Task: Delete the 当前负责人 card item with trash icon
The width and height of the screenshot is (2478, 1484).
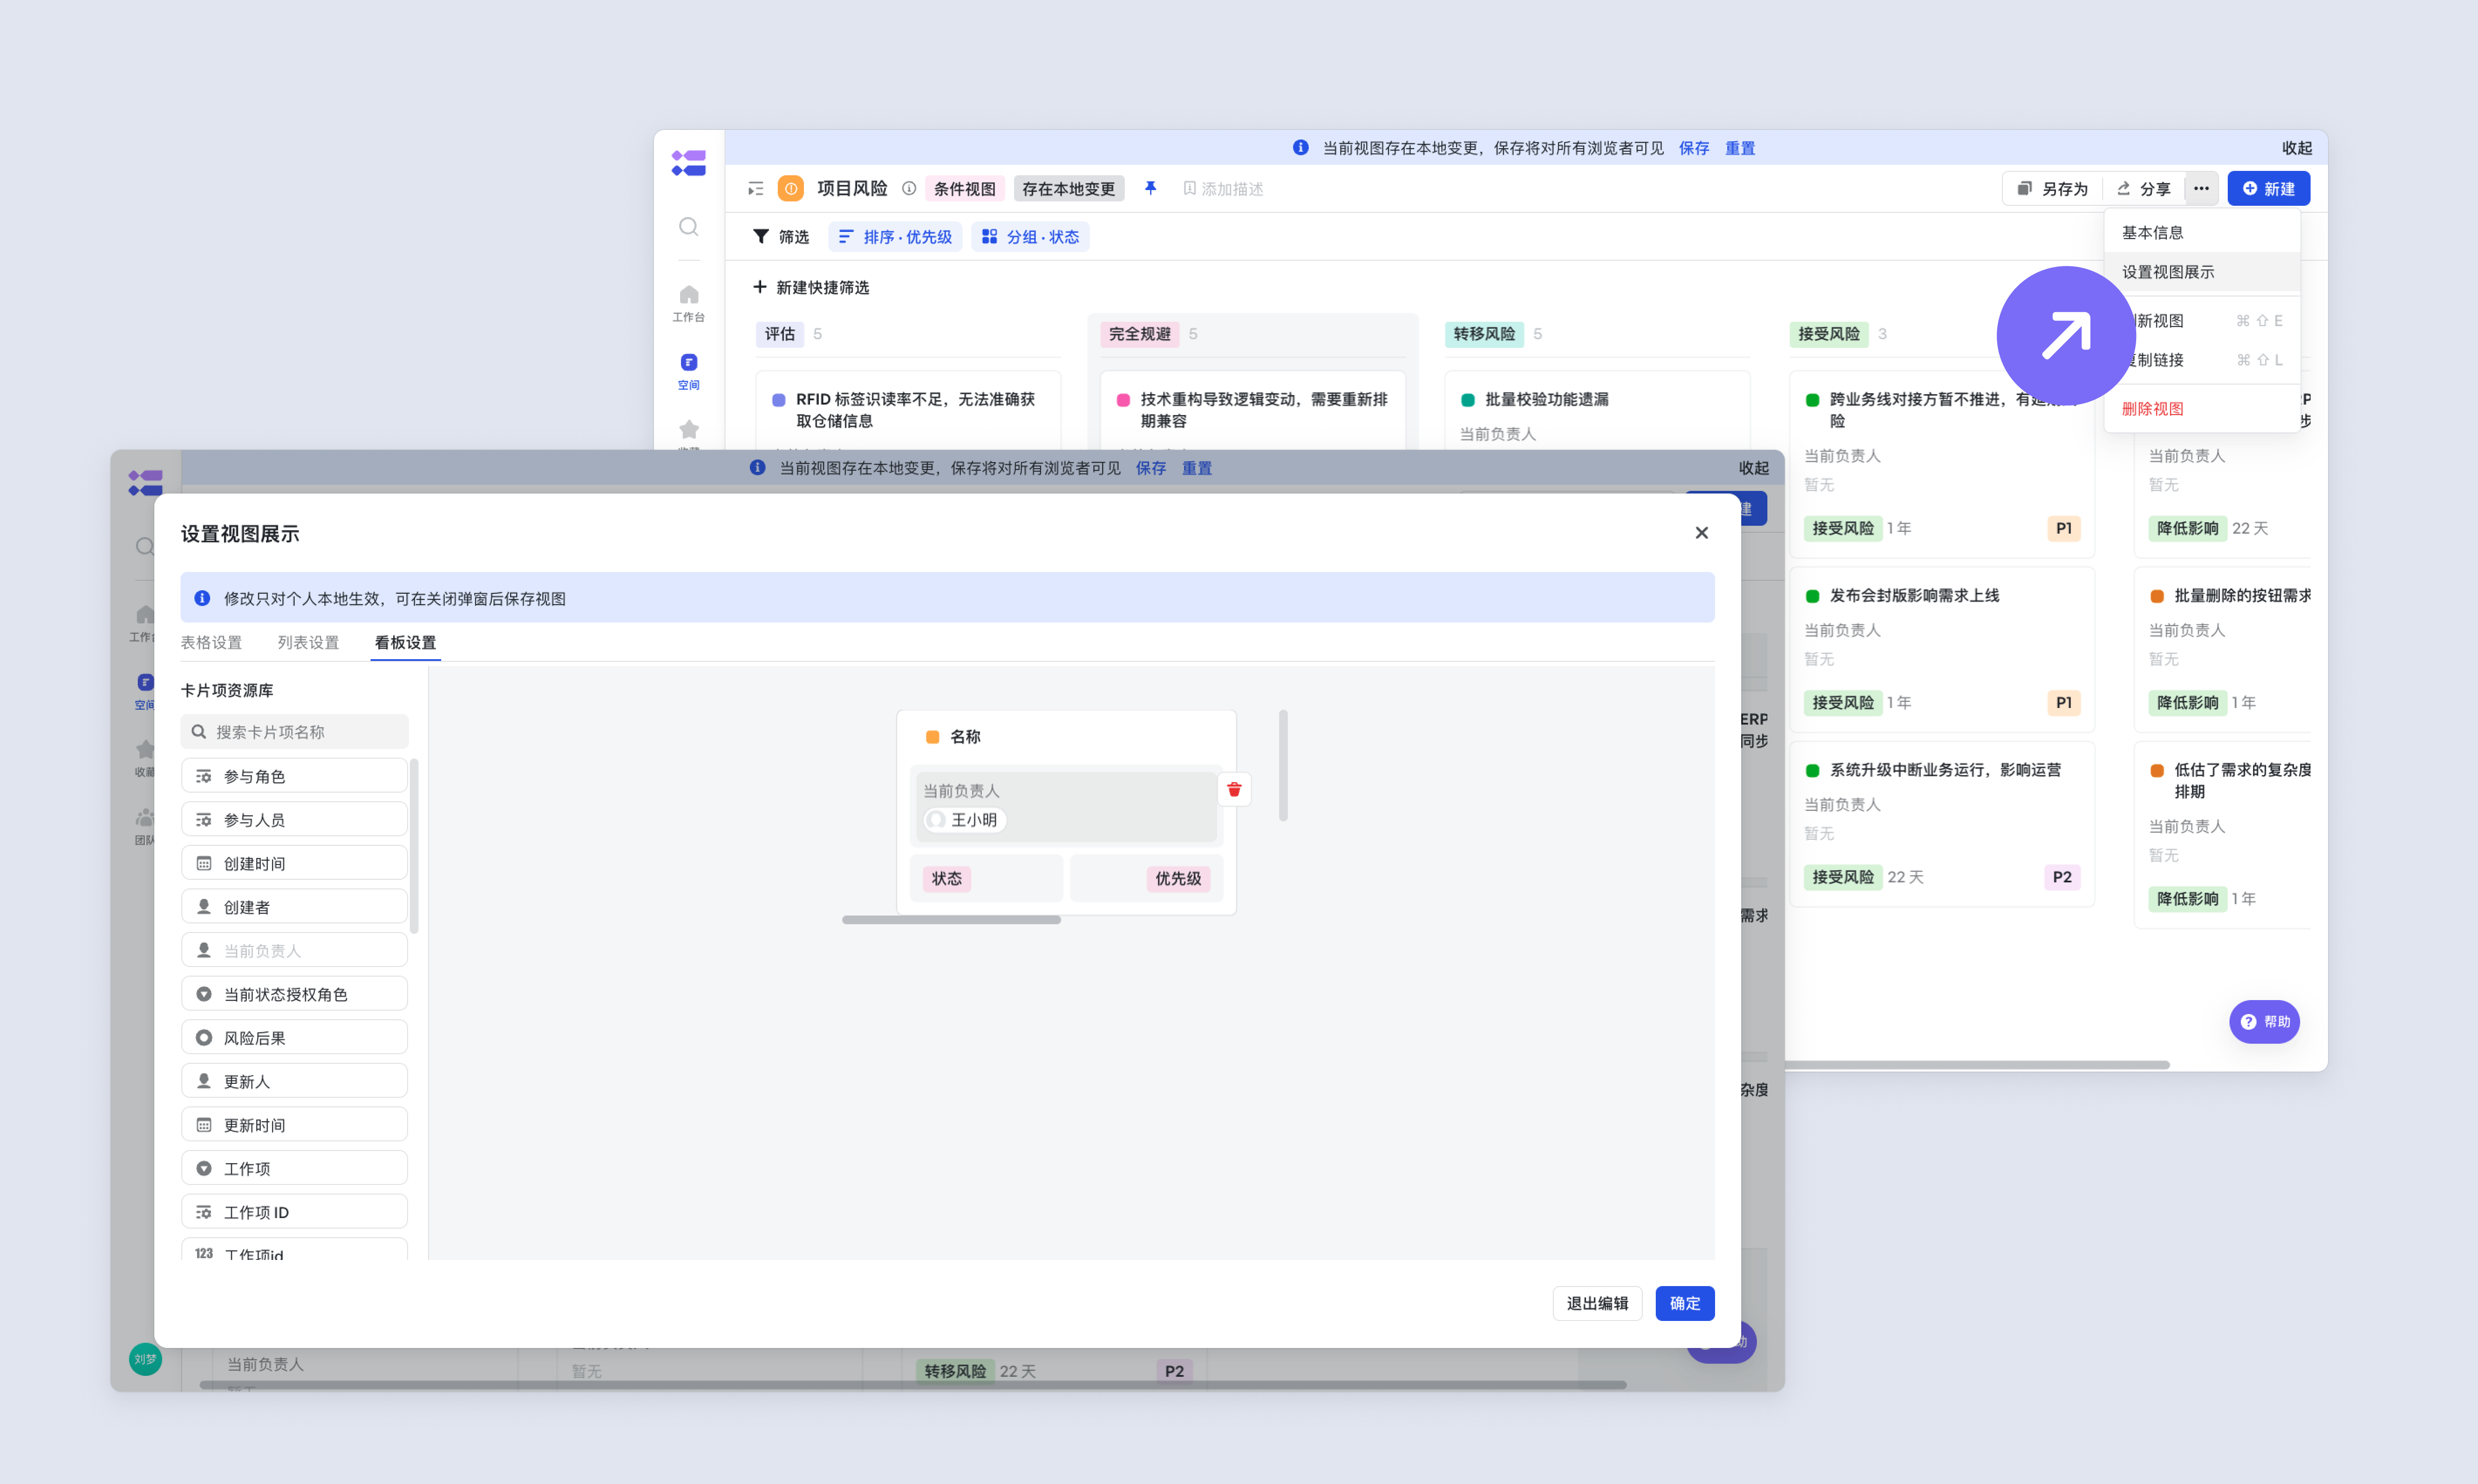Action: point(1234,790)
